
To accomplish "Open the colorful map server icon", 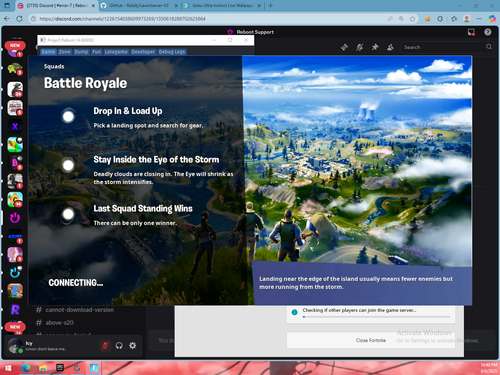I will [15, 145].
